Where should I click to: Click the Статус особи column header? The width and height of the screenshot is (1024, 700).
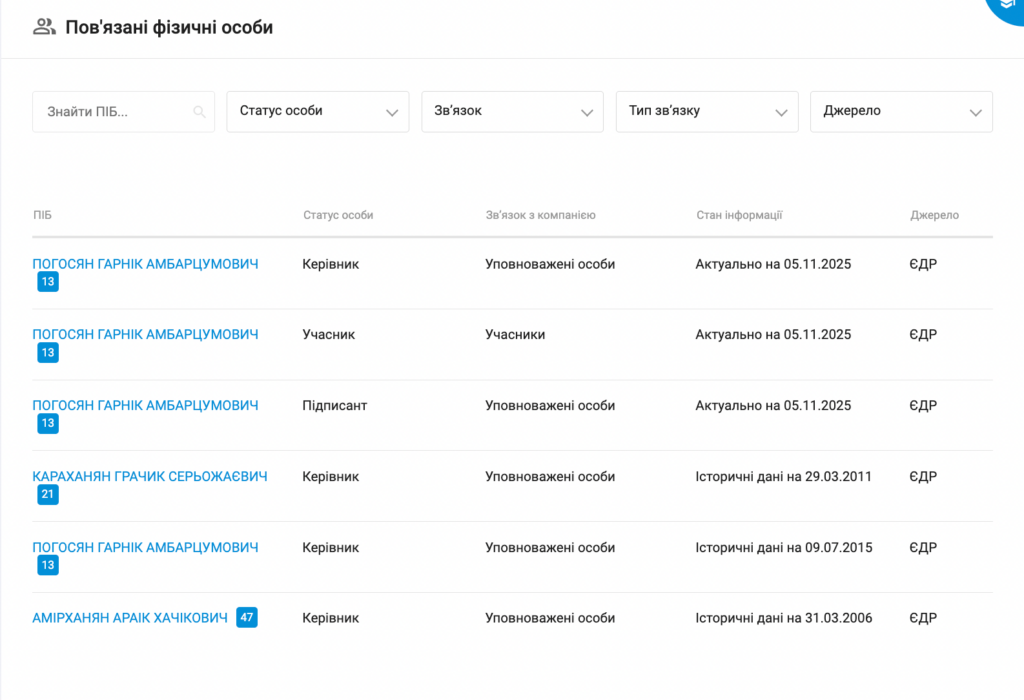pyautogui.click(x=338, y=215)
